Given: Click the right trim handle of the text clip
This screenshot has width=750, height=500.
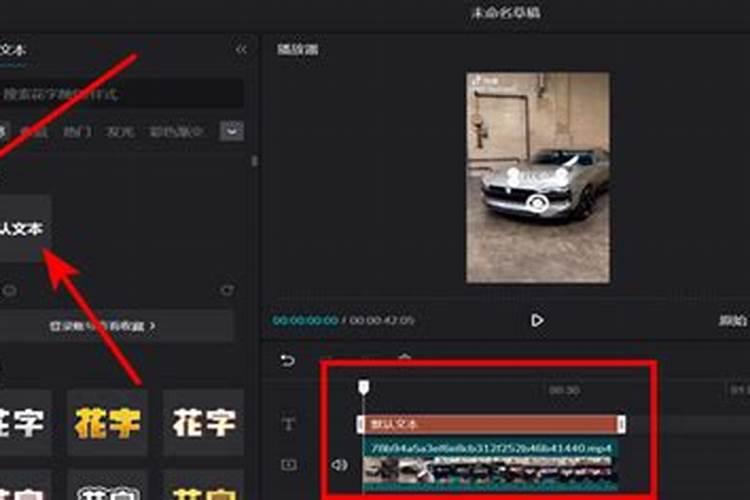Looking at the screenshot, I should click(x=621, y=424).
